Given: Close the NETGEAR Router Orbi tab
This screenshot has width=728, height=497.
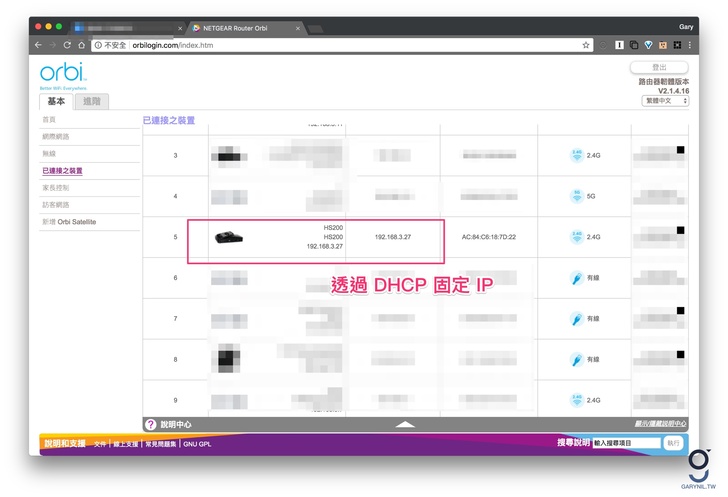Looking at the screenshot, I should click(298, 28).
